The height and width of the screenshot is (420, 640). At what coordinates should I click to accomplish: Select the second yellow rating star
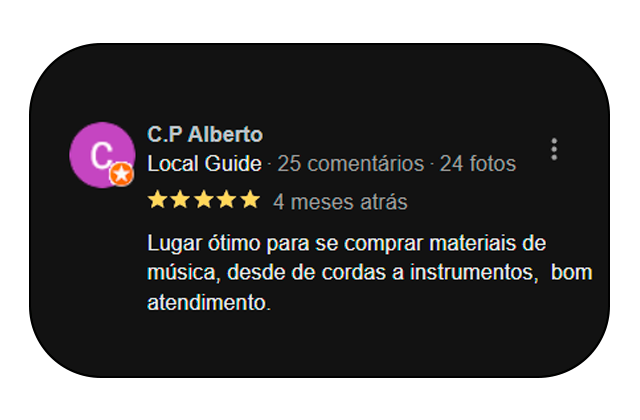(x=180, y=200)
